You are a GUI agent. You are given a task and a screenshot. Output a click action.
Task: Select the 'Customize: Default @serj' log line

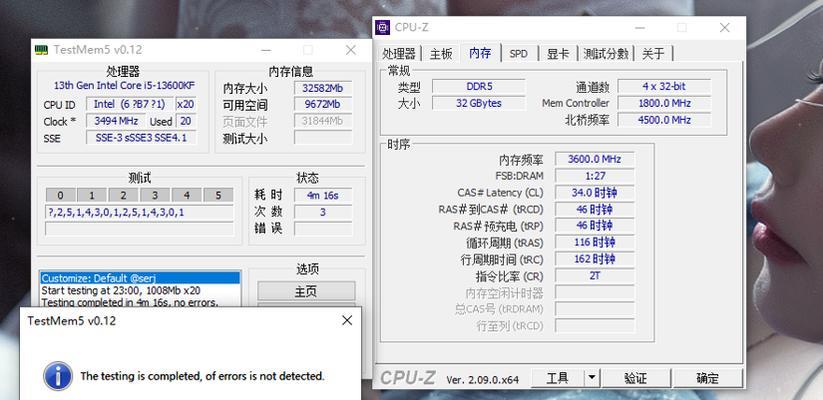140,278
